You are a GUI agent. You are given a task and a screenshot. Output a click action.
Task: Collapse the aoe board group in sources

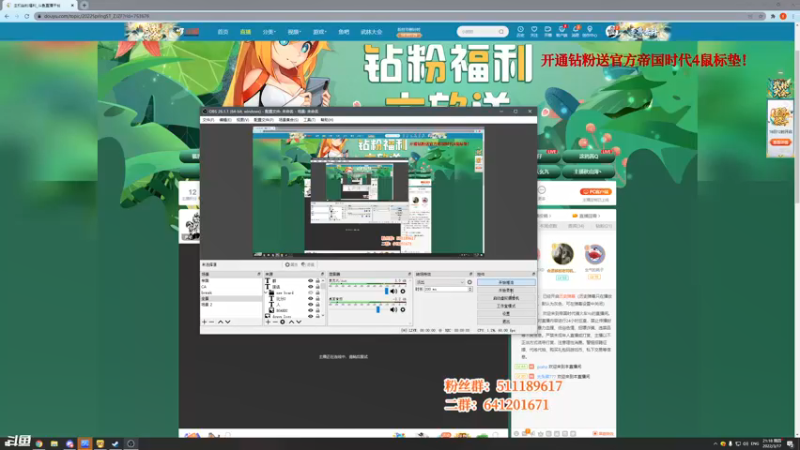pyautogui.click(x=266, y=293)
